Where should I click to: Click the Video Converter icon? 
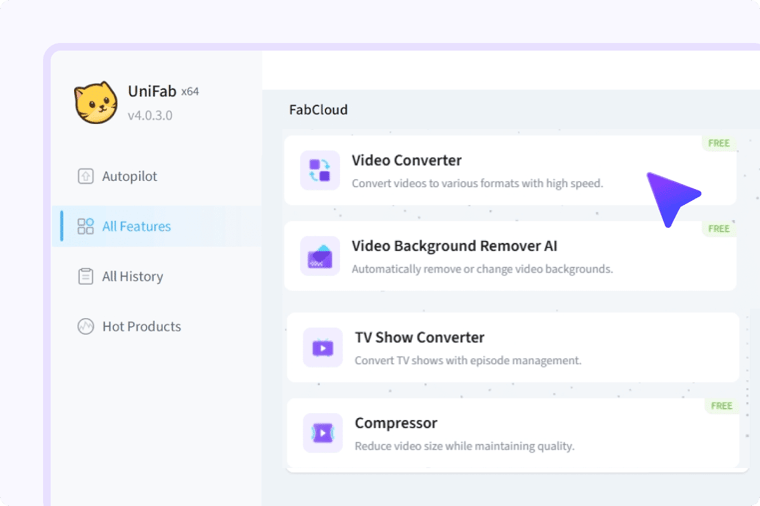(320, 170)
